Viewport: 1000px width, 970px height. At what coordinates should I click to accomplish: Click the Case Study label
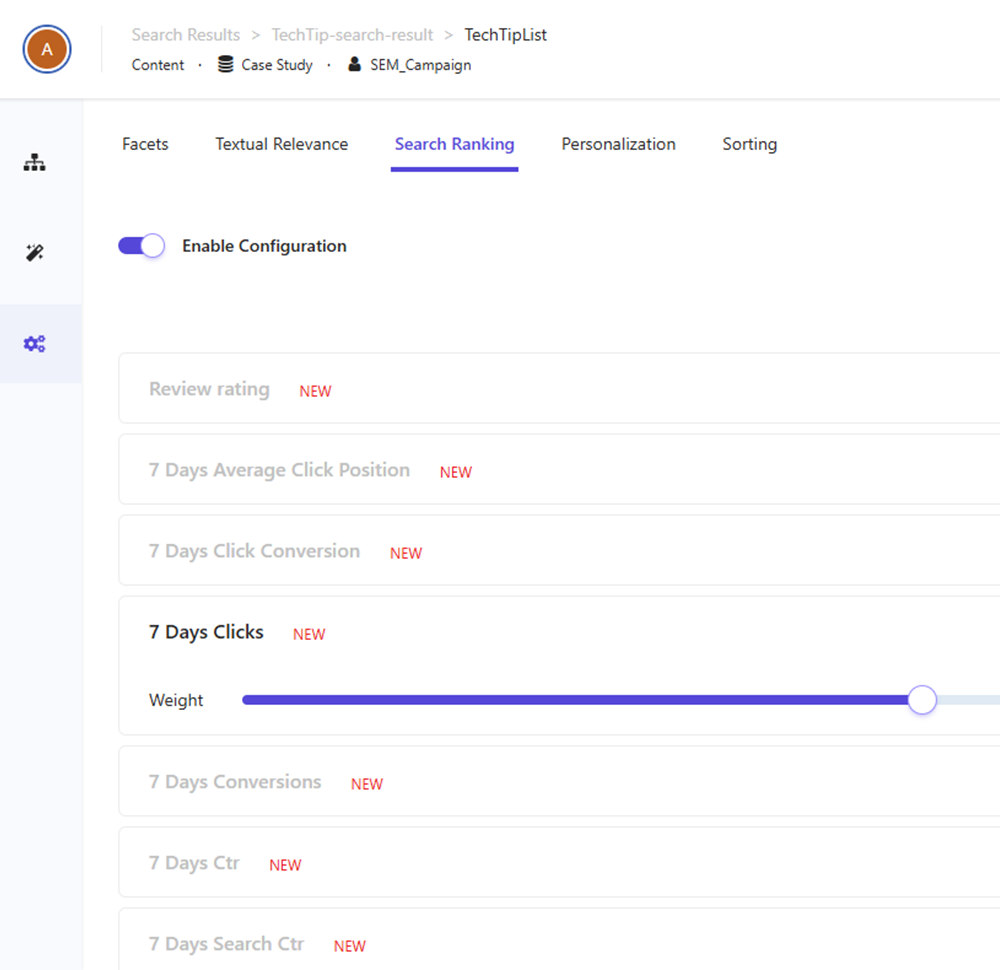(277, 65)
